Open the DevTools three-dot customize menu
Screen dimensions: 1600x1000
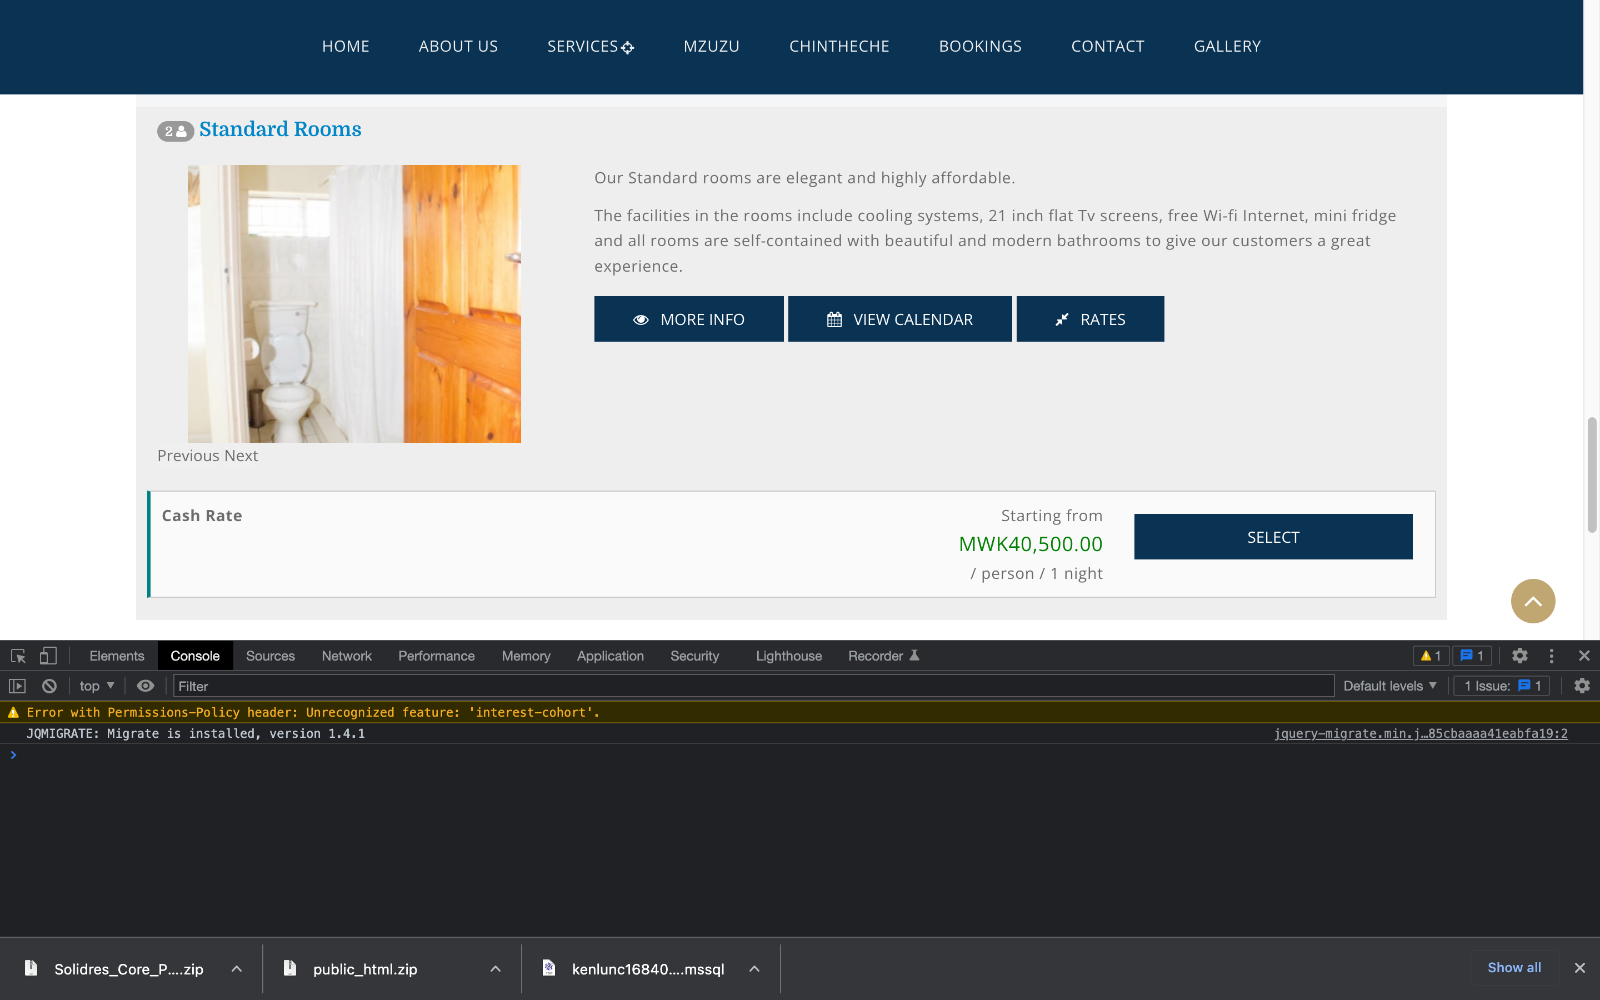pyautogui.click(x=1552, y=656)
